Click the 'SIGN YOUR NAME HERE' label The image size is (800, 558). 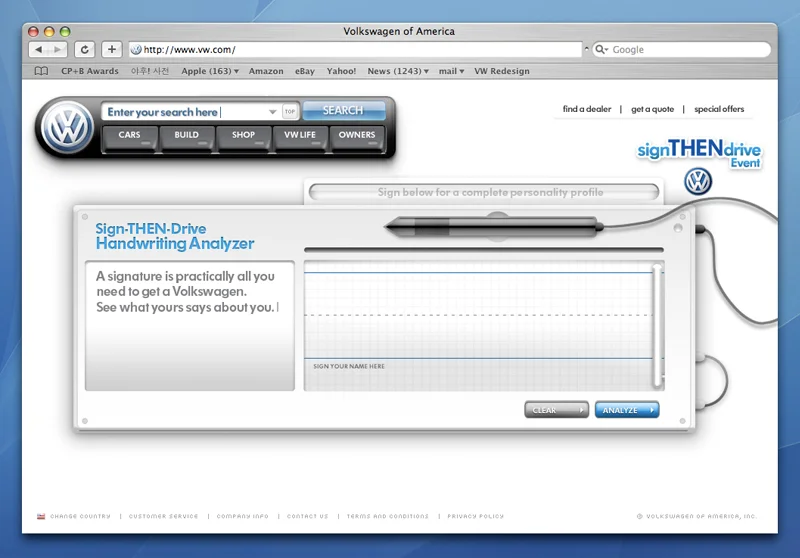pyautogui.click(x=349, y=366)
